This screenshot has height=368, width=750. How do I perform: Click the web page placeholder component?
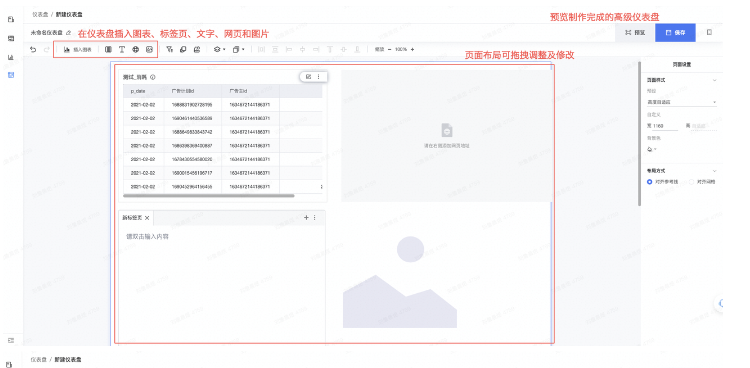coord(446,136)
